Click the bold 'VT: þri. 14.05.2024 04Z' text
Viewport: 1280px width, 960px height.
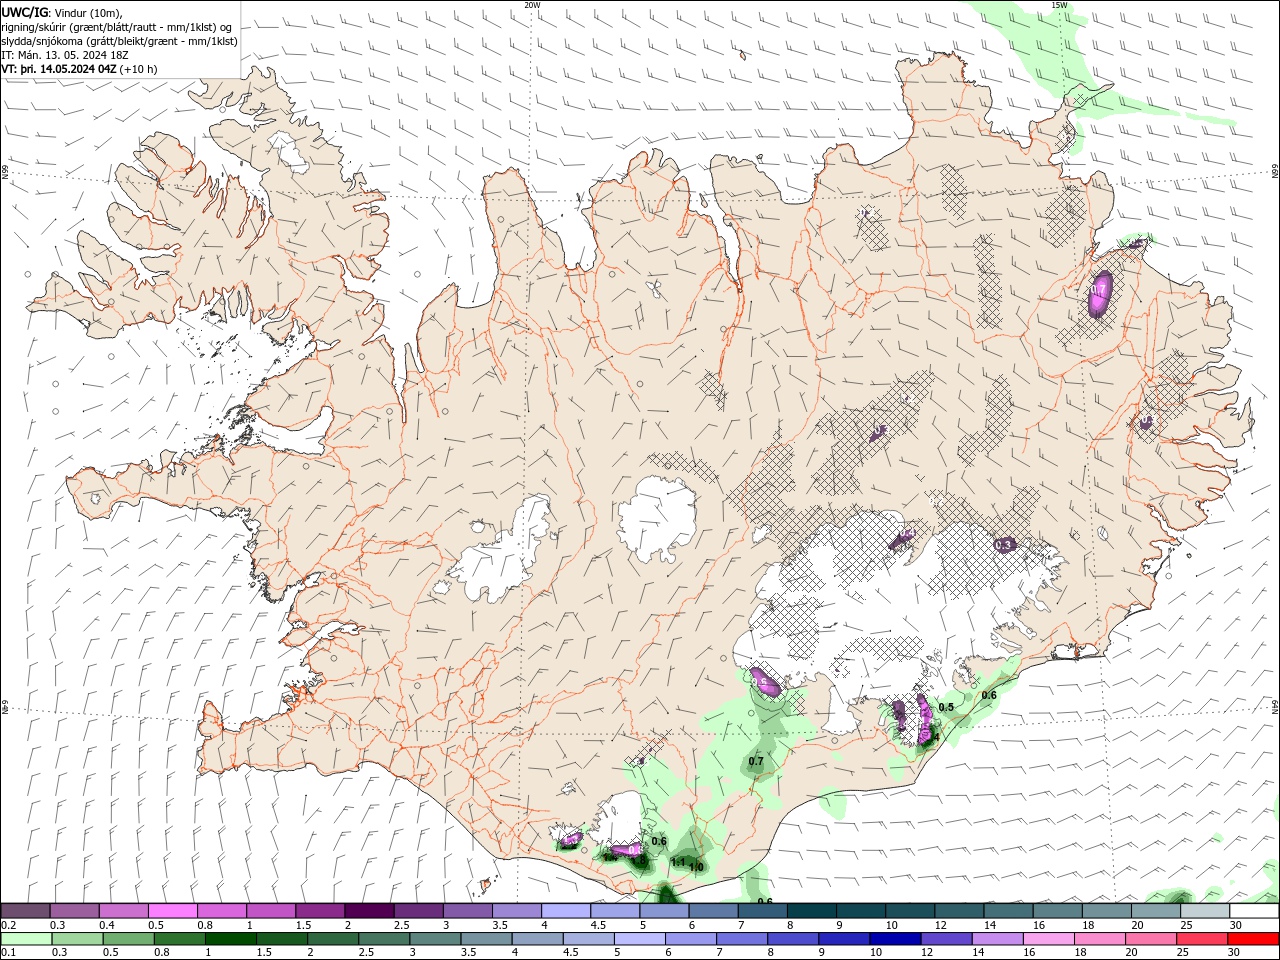(x=59, y=69)
